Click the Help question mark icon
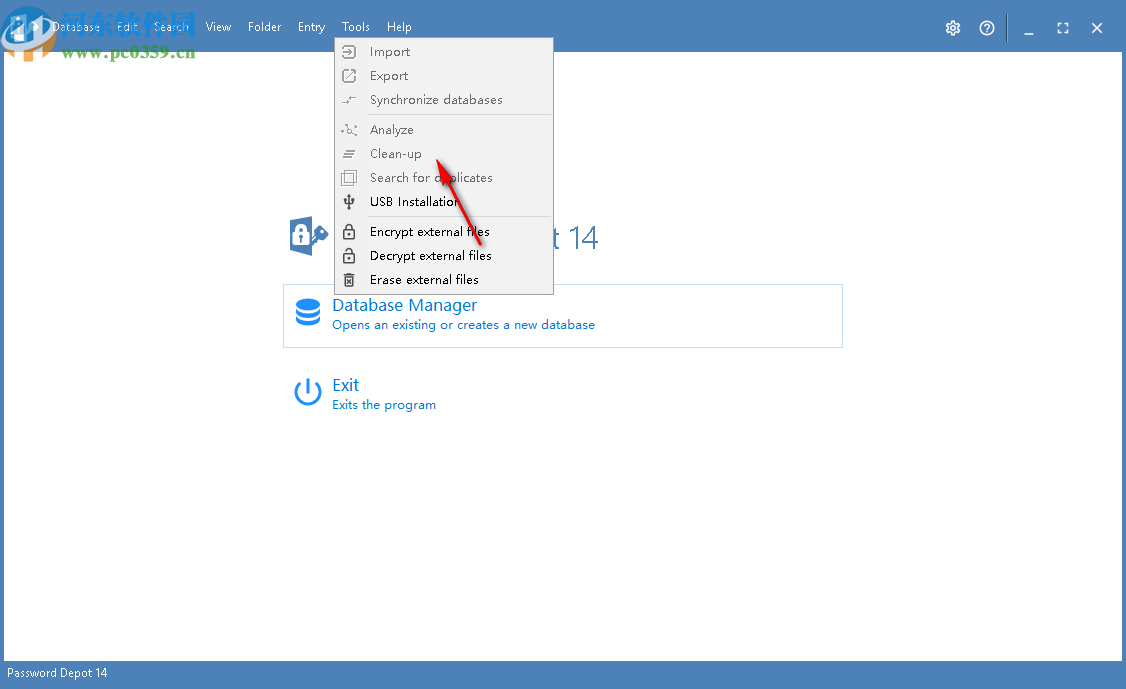The image size is (1126, 689). pyautogui.click(x=987, y=28)
